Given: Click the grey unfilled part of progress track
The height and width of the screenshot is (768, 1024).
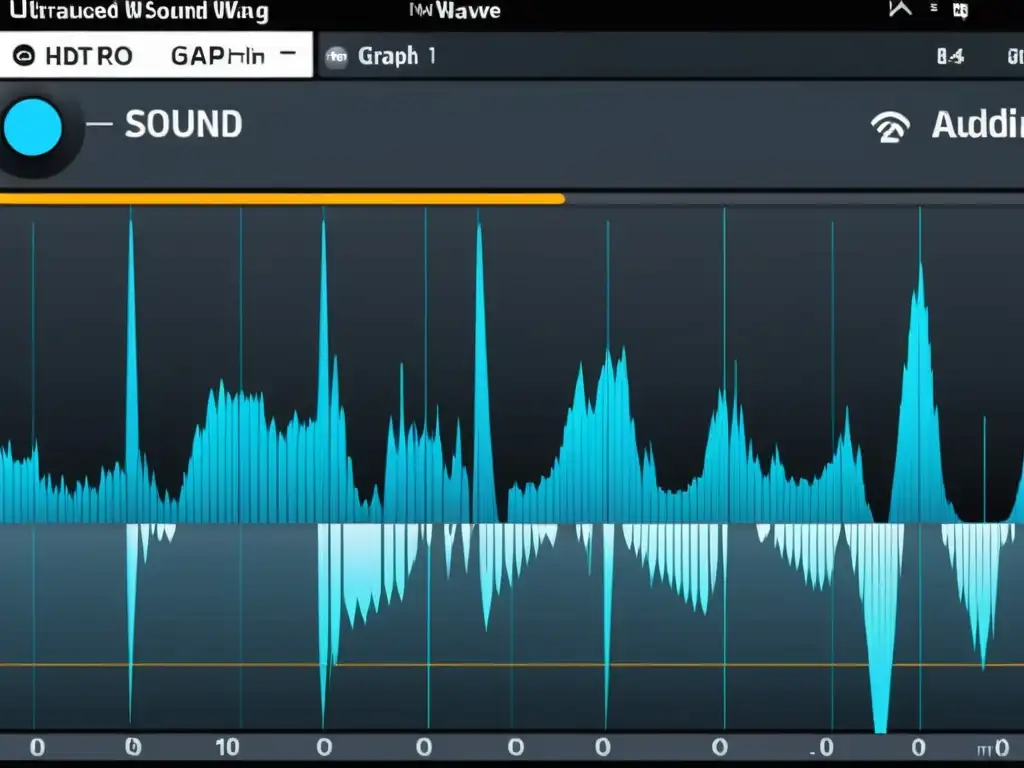Looking at the screenshot, I should pos(790,199).
